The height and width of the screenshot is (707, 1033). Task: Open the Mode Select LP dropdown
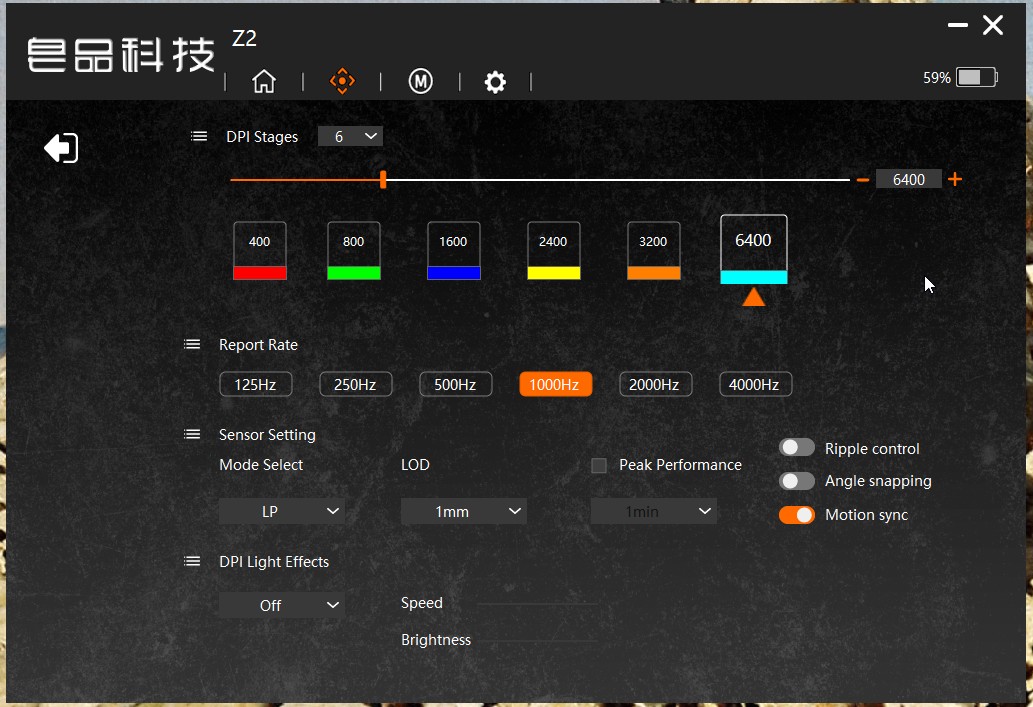pos(282,511)
